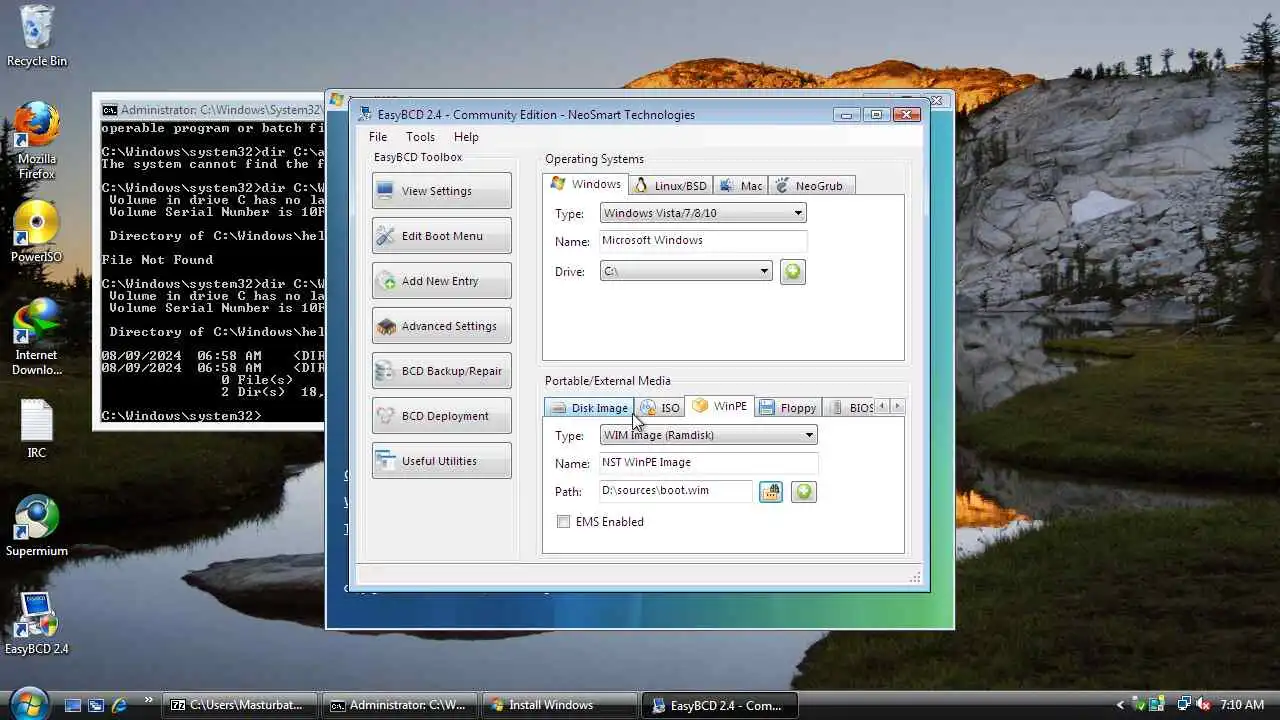Open Mozilla Firefox desktop icon
Screen dimensions: 1280x720
37,141
